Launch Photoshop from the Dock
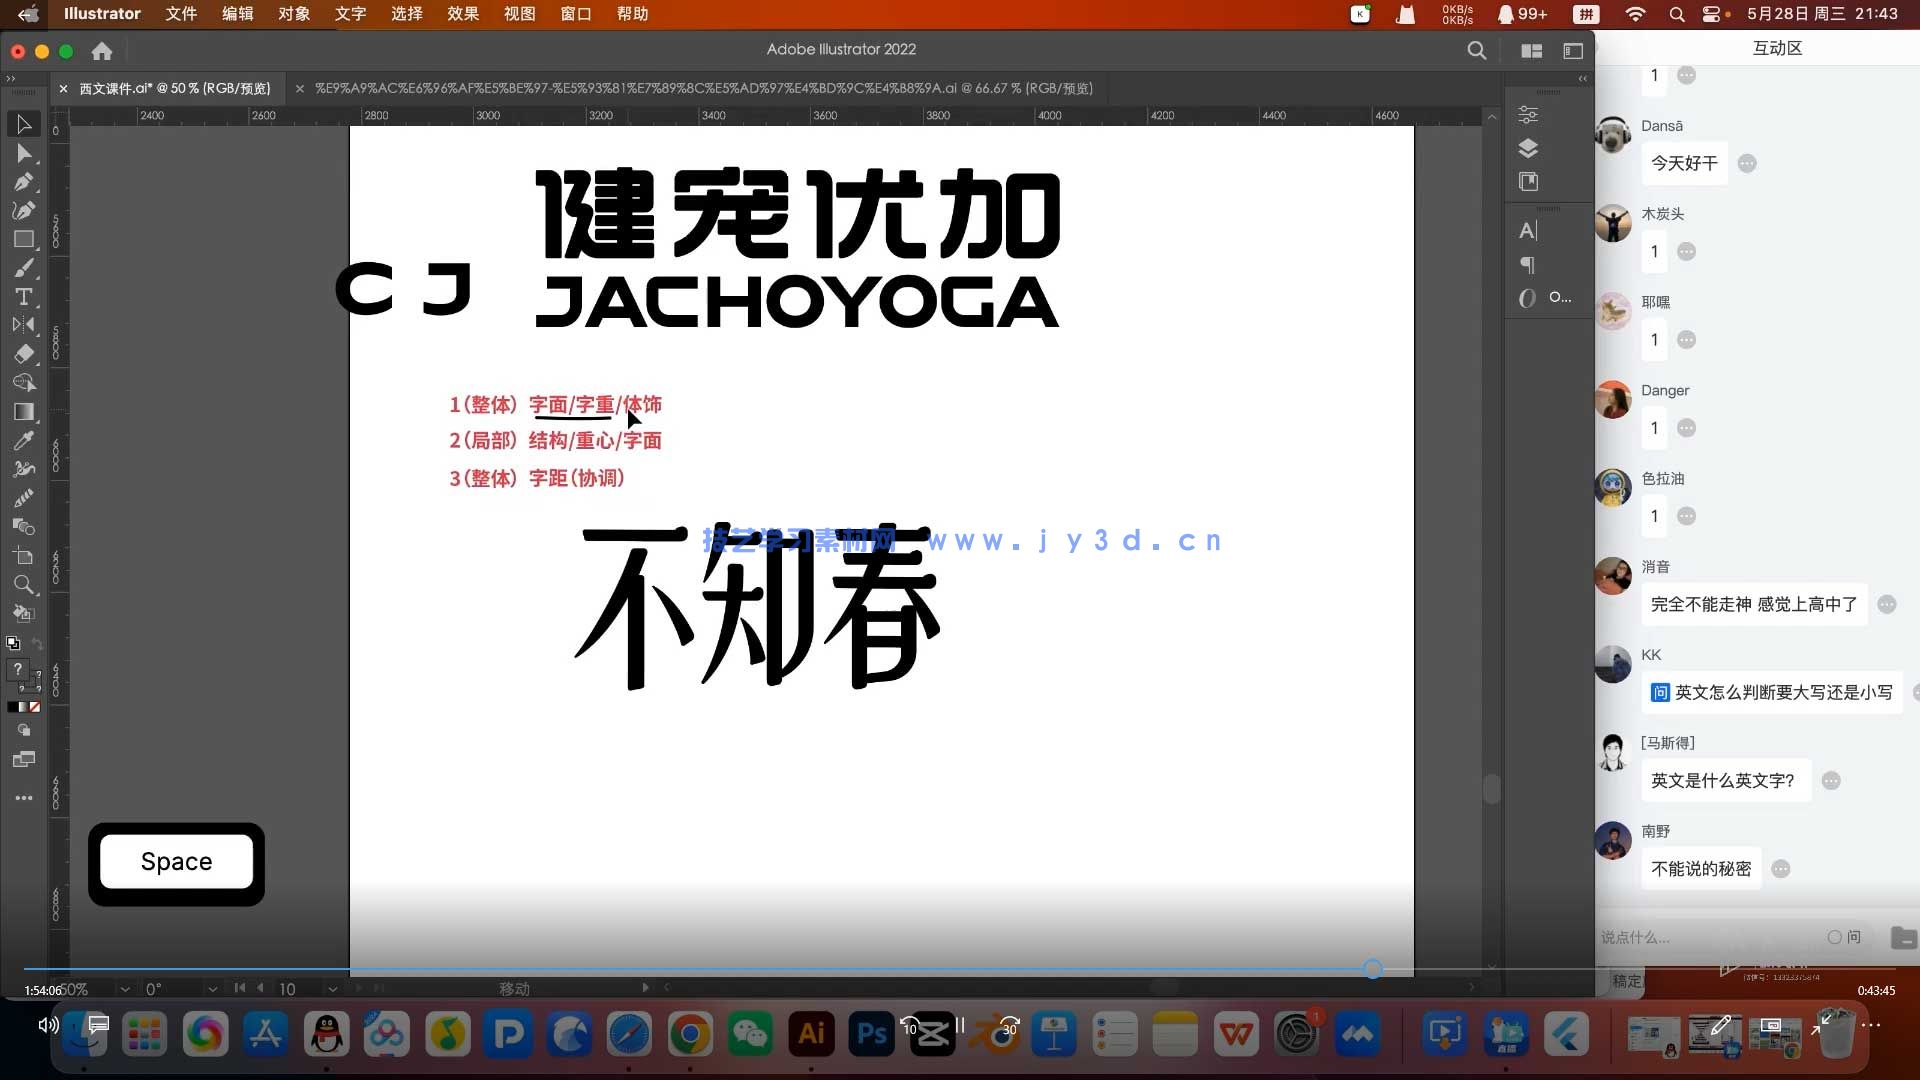The image size is (1920, 1080). tap(871, 1034)
